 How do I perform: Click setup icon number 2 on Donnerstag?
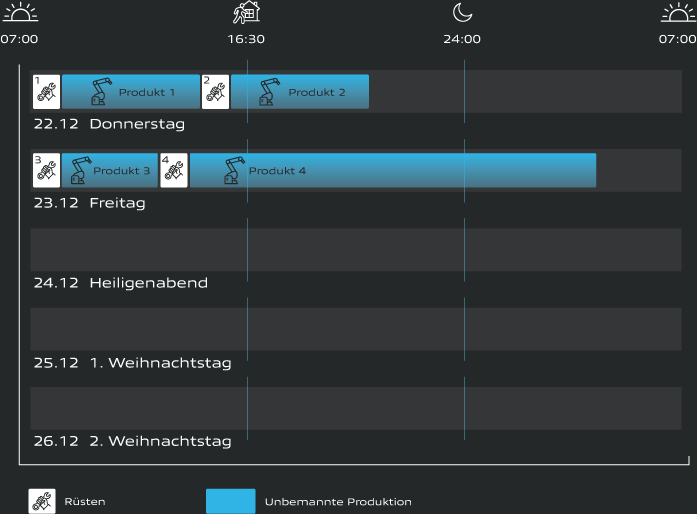click(215, 91)
